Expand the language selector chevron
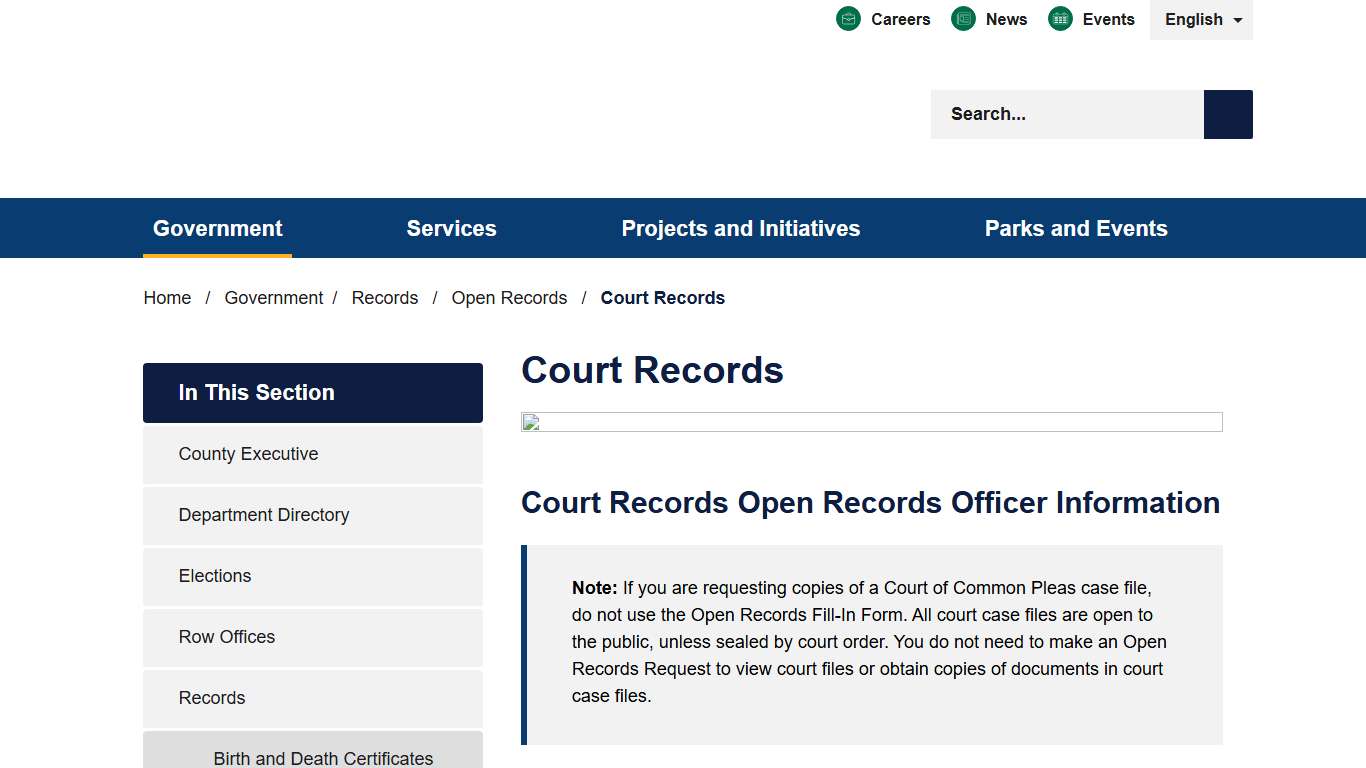The height and width of the screenshot is (768, 1366). pyautogui.click(x=1238, y=20)
